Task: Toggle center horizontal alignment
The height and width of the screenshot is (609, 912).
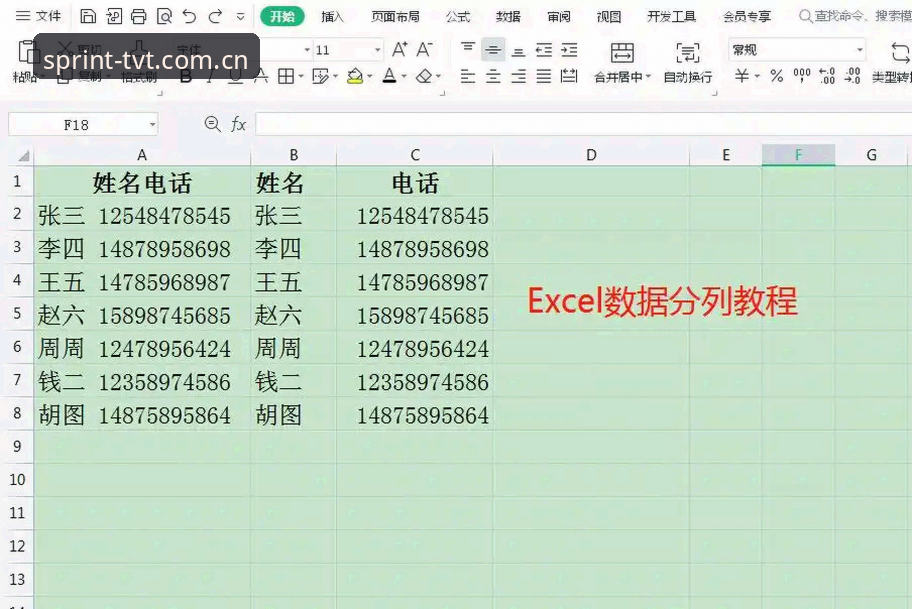Action: [493, 76]
